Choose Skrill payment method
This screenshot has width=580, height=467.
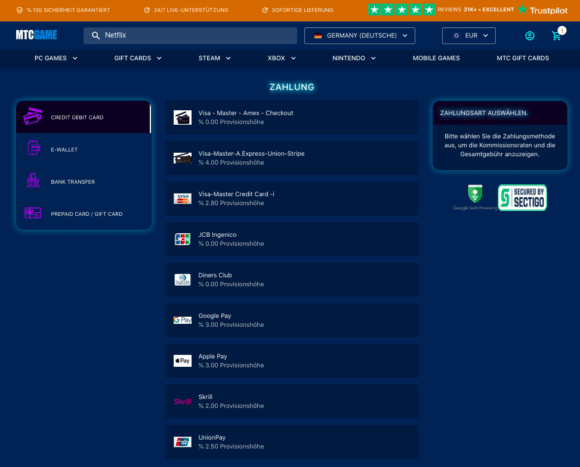(292, 402)
